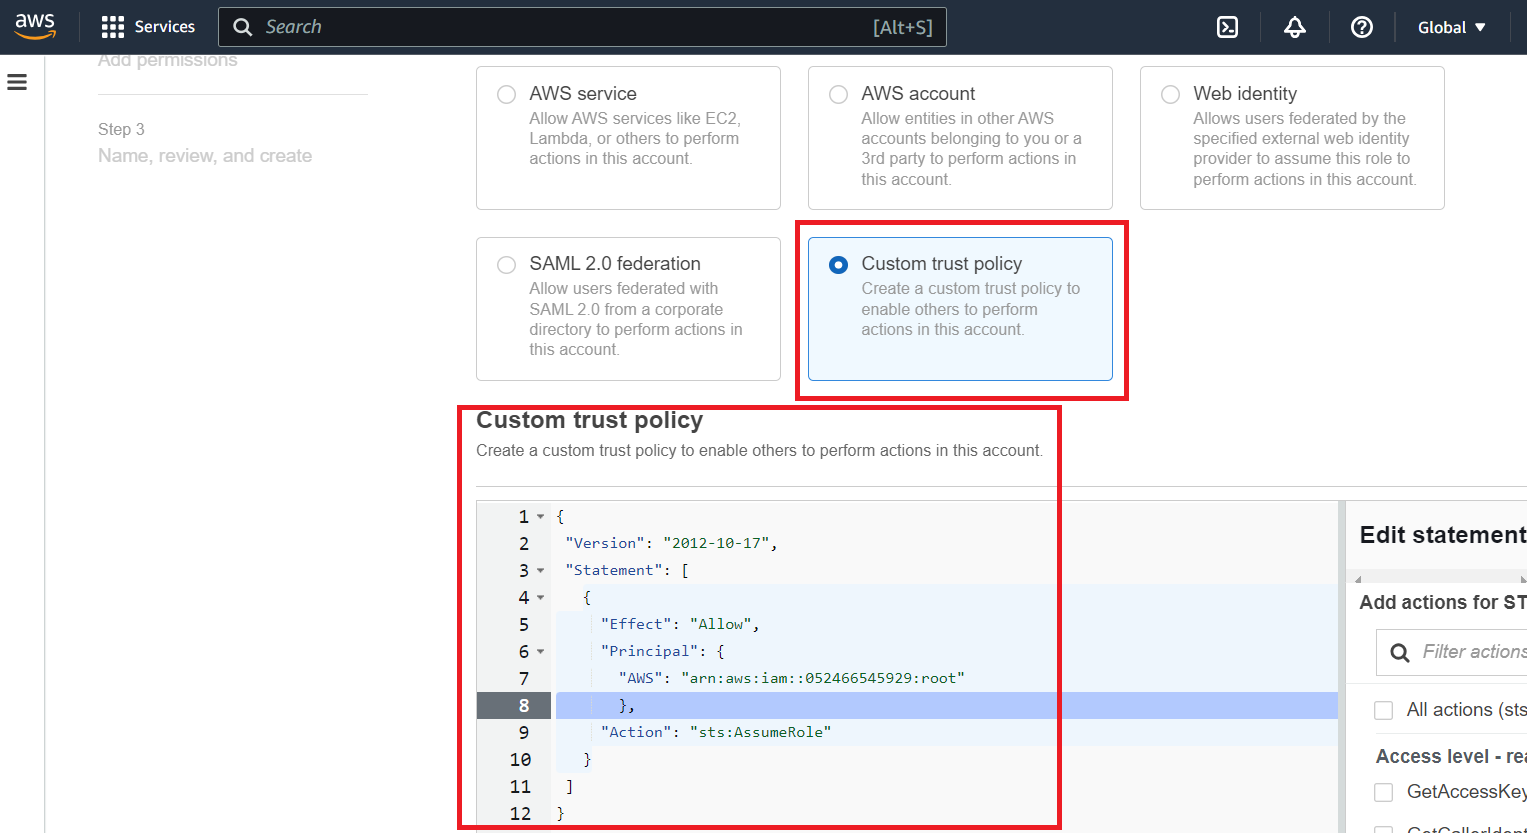Check the All actions checkbox

(x=1384, y=710)
